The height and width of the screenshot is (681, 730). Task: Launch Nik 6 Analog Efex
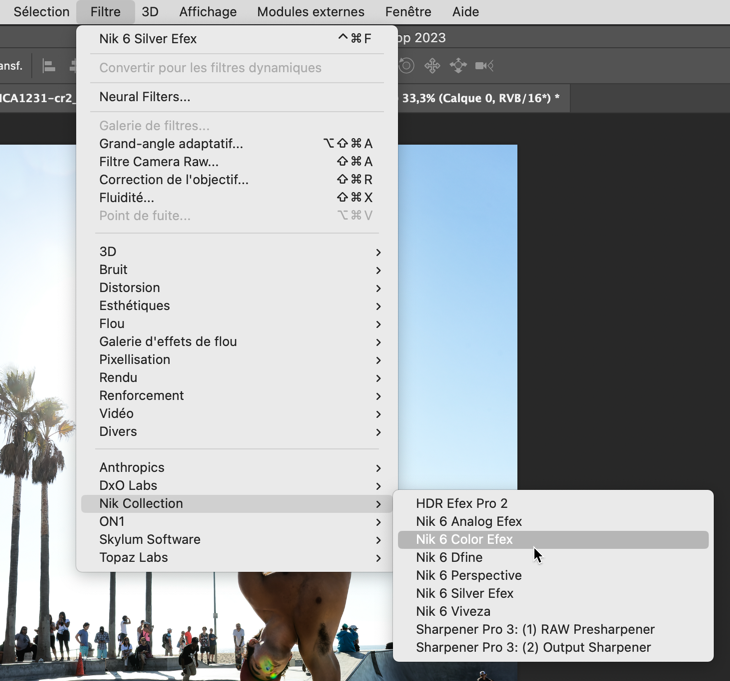click(553, 522)
